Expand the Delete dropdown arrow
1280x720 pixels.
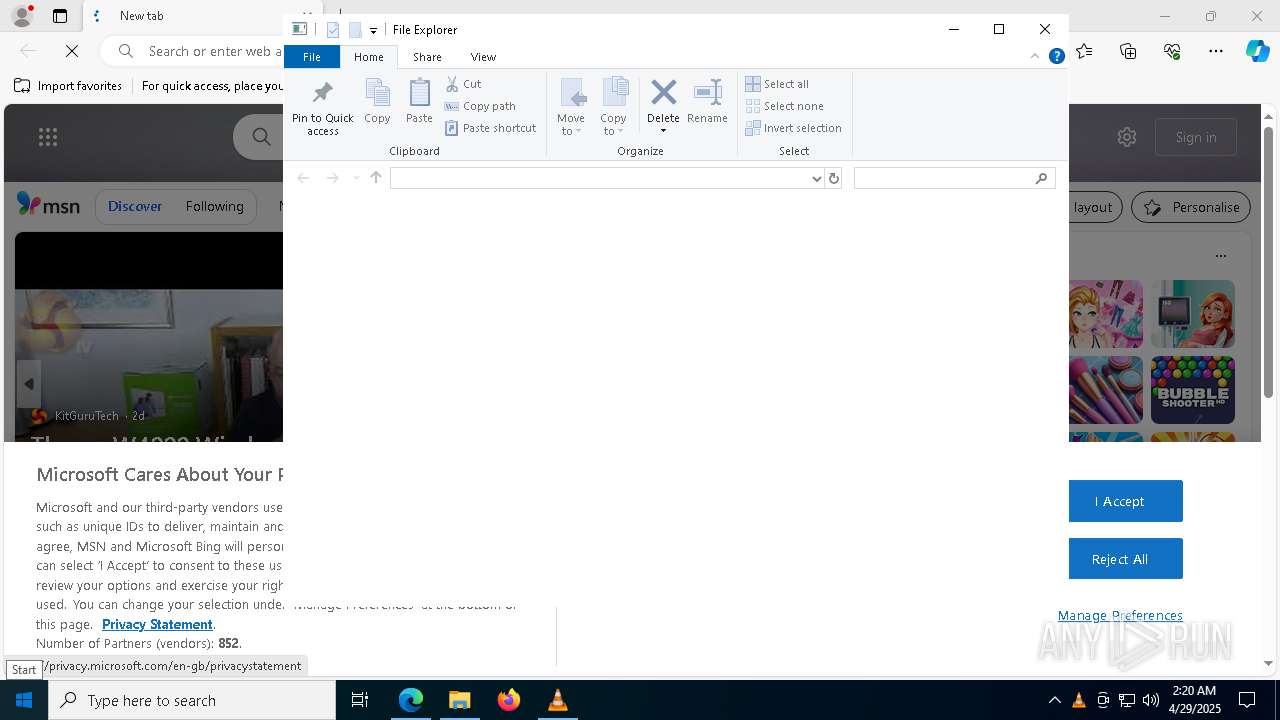pyautogui.click(x=663, y=131)
